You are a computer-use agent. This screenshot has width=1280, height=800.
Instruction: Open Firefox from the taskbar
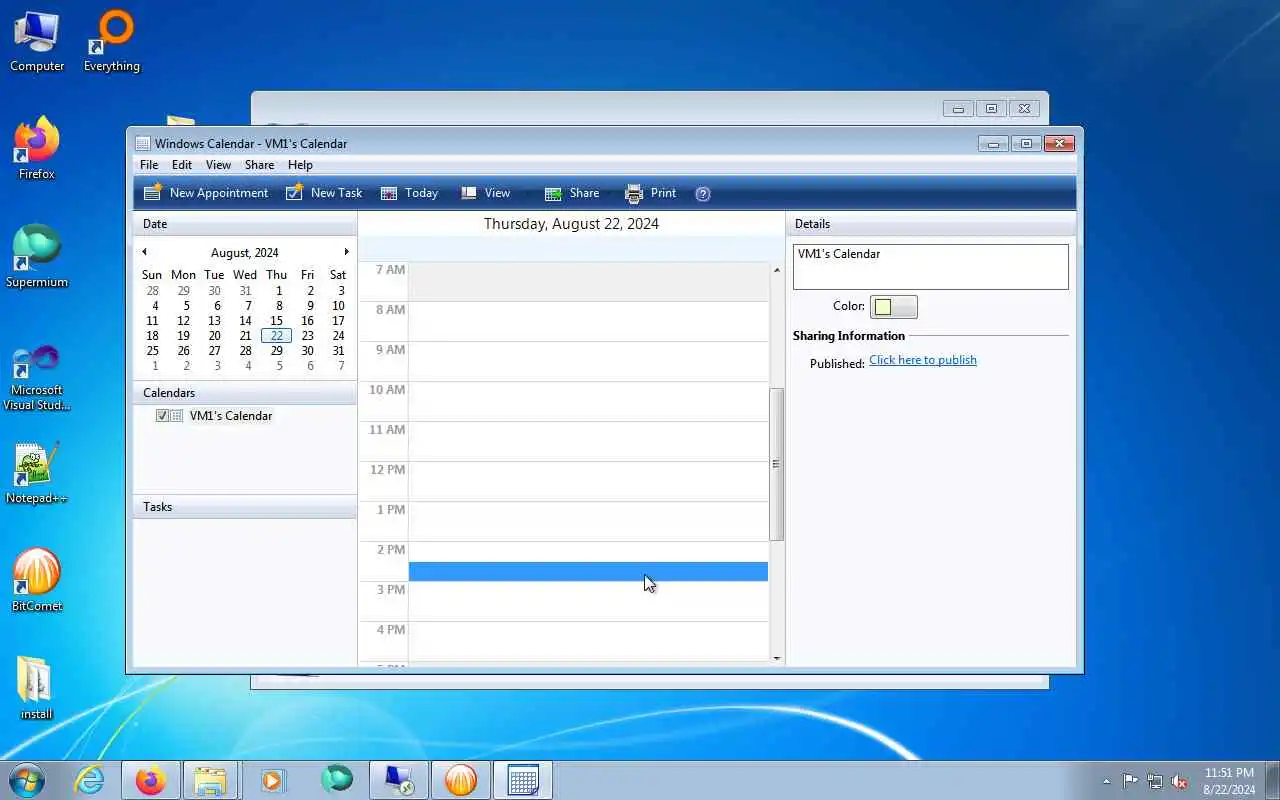point(151,780)
